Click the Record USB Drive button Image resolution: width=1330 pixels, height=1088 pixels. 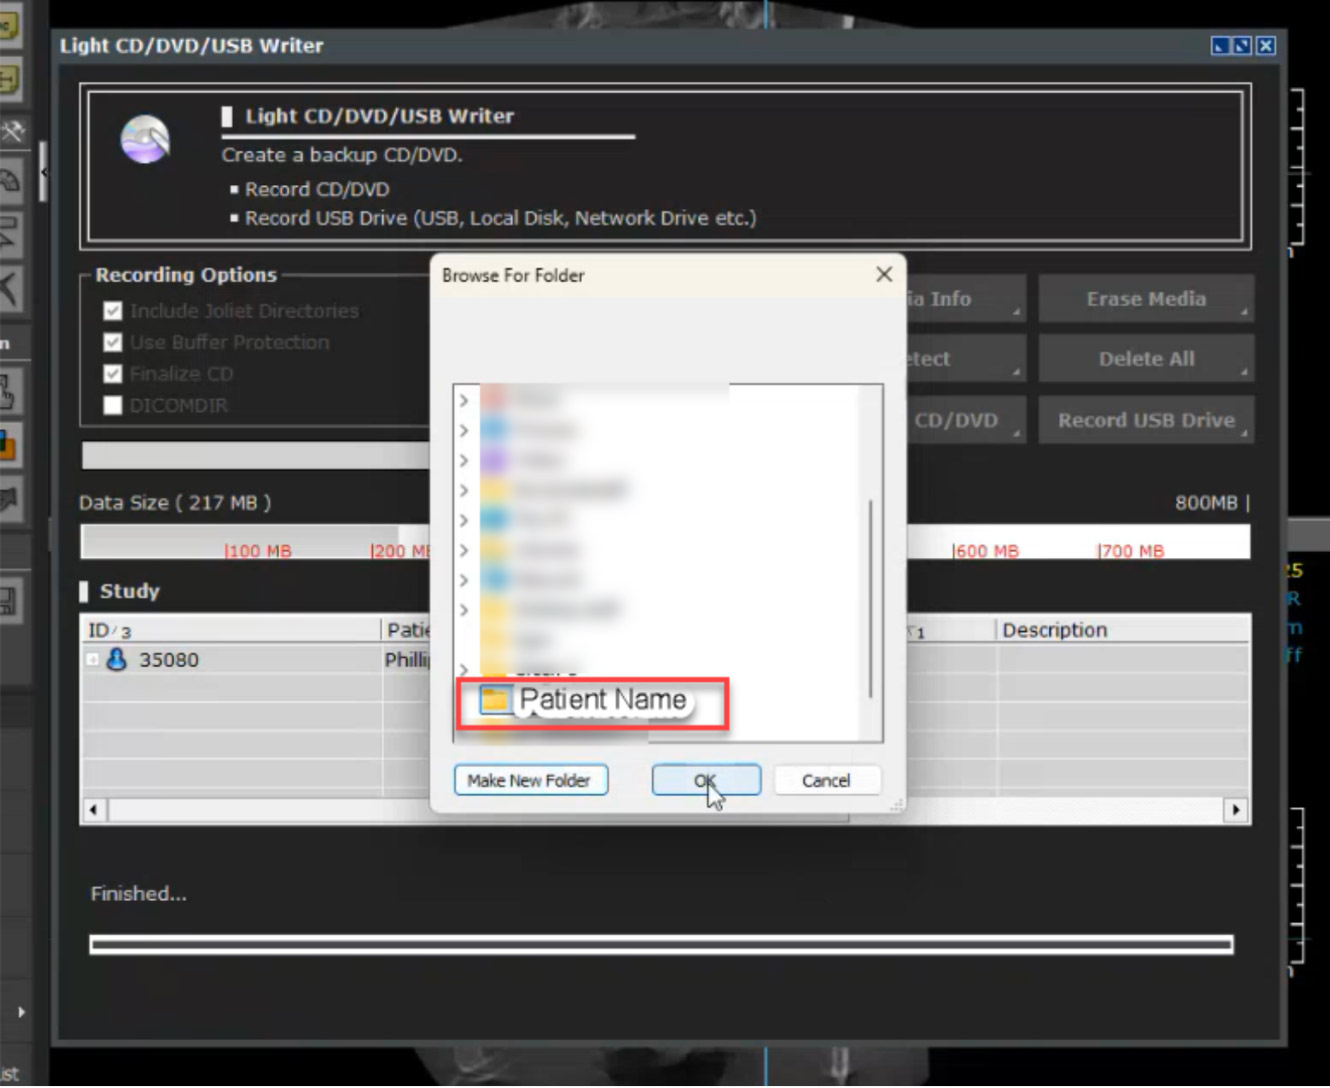(x=1146, y=420)
